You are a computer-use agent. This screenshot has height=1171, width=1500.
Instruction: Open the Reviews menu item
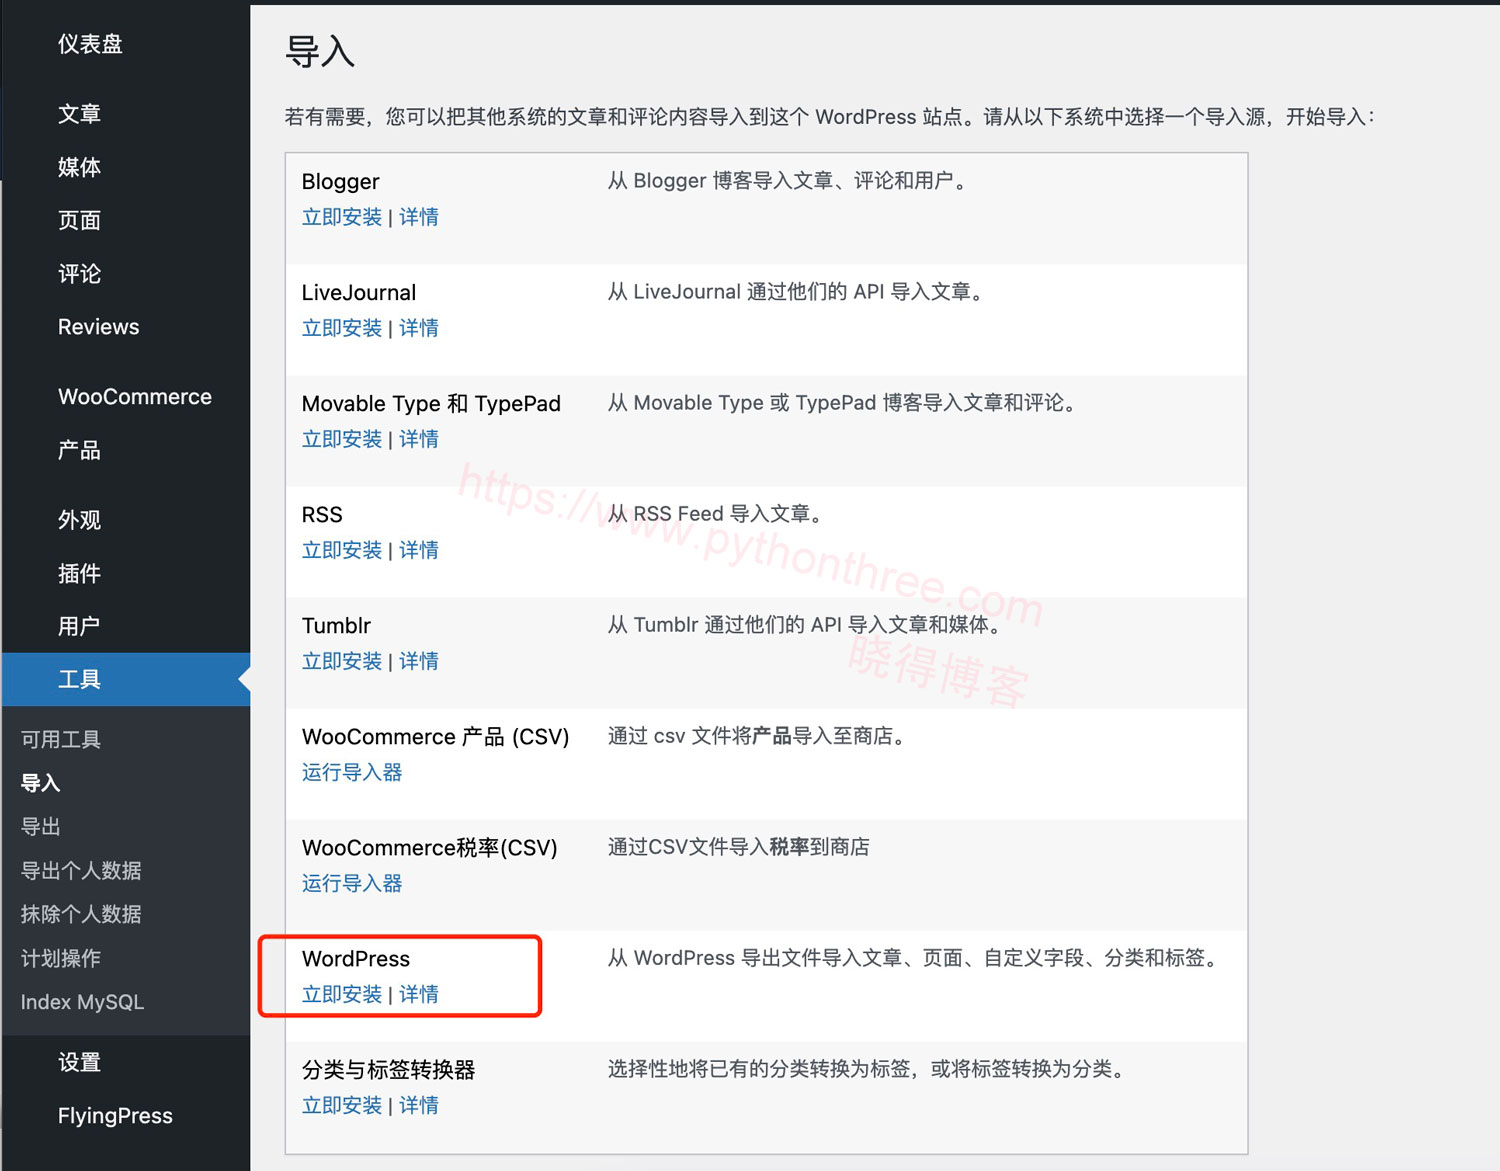click(x=98, y=327)
